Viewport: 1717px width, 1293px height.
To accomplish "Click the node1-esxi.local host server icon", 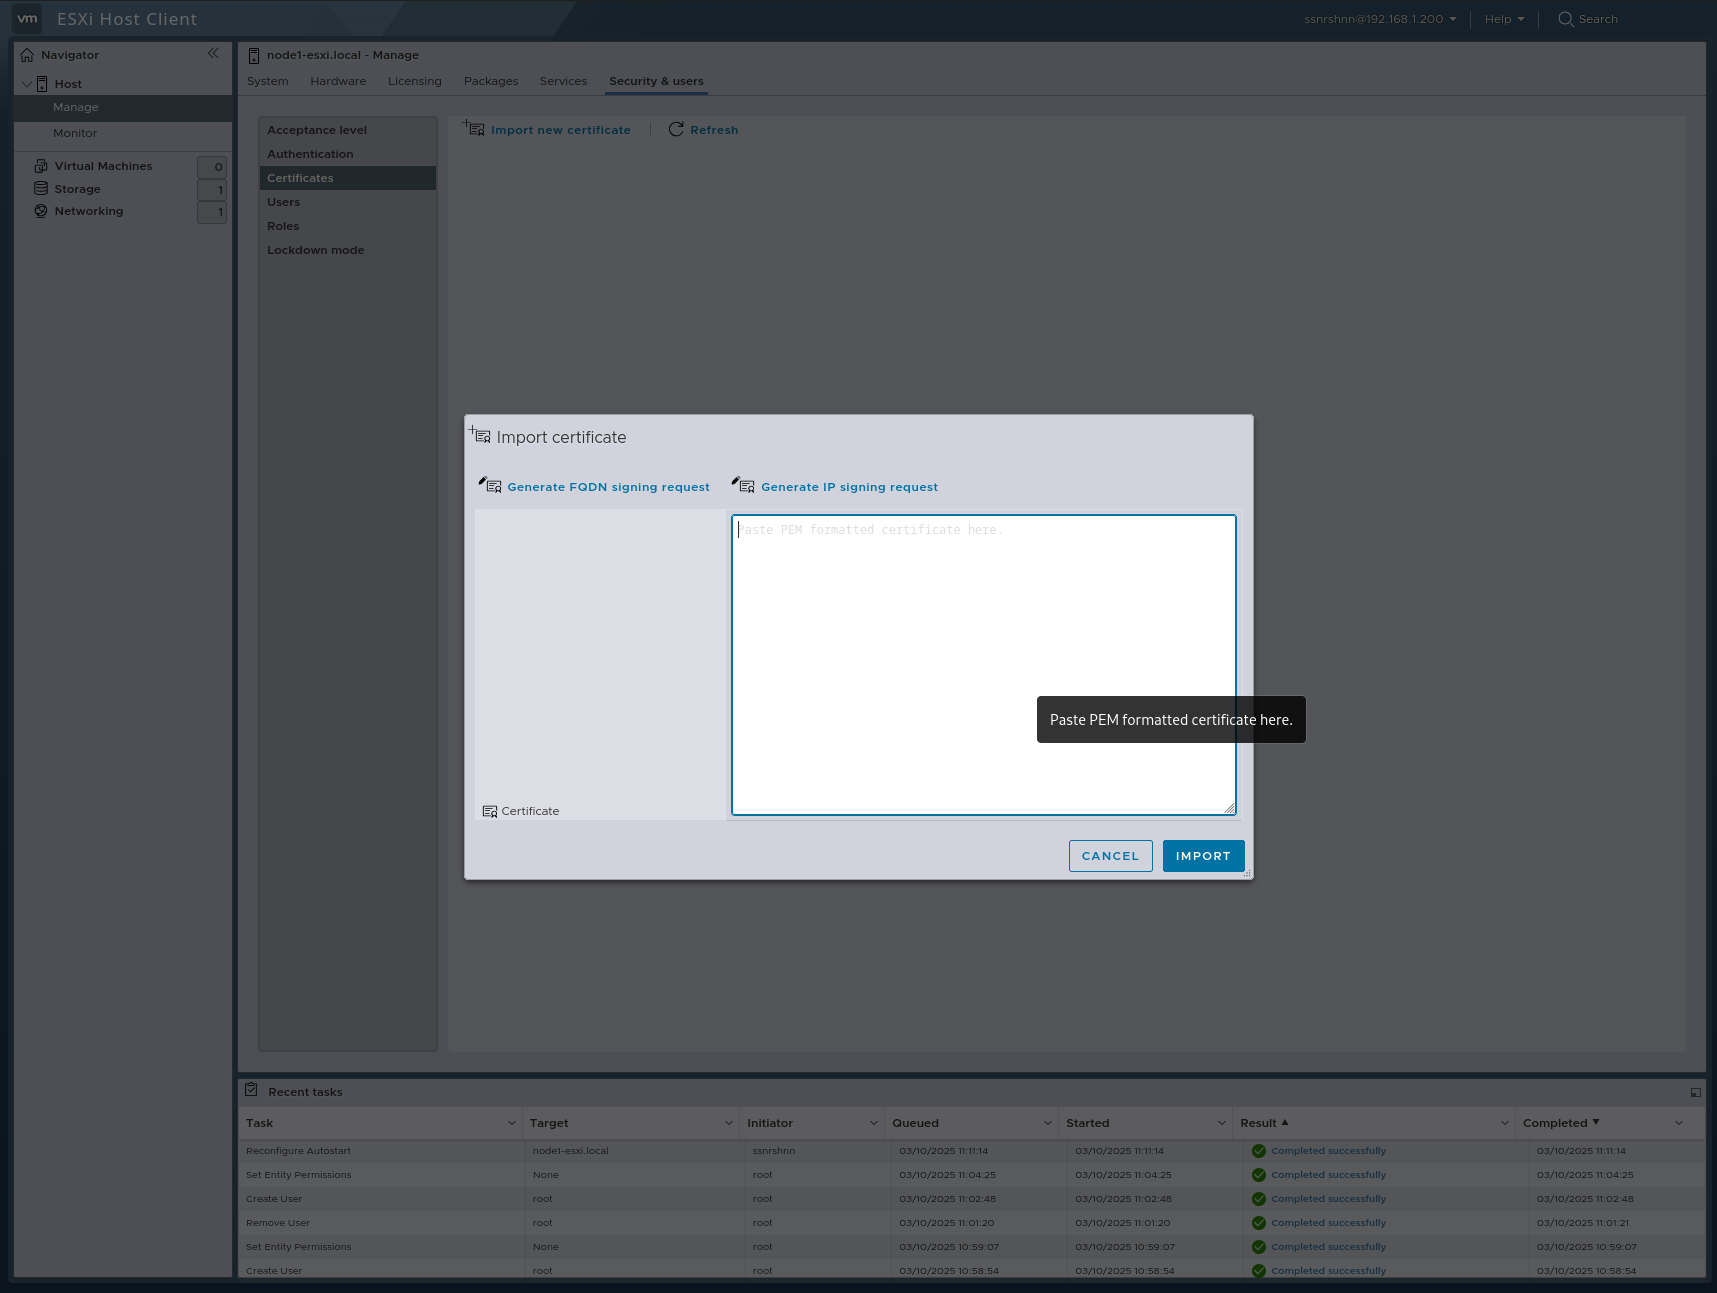I will click(x=254, y=54).
